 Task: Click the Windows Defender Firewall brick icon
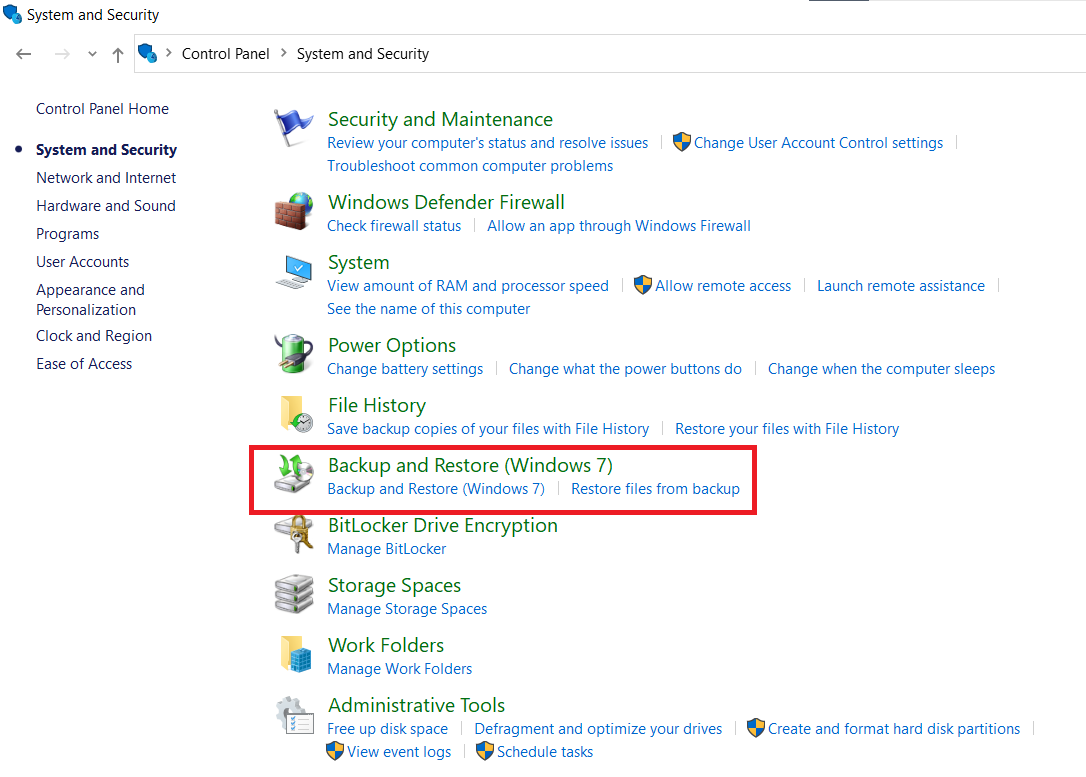293,211
